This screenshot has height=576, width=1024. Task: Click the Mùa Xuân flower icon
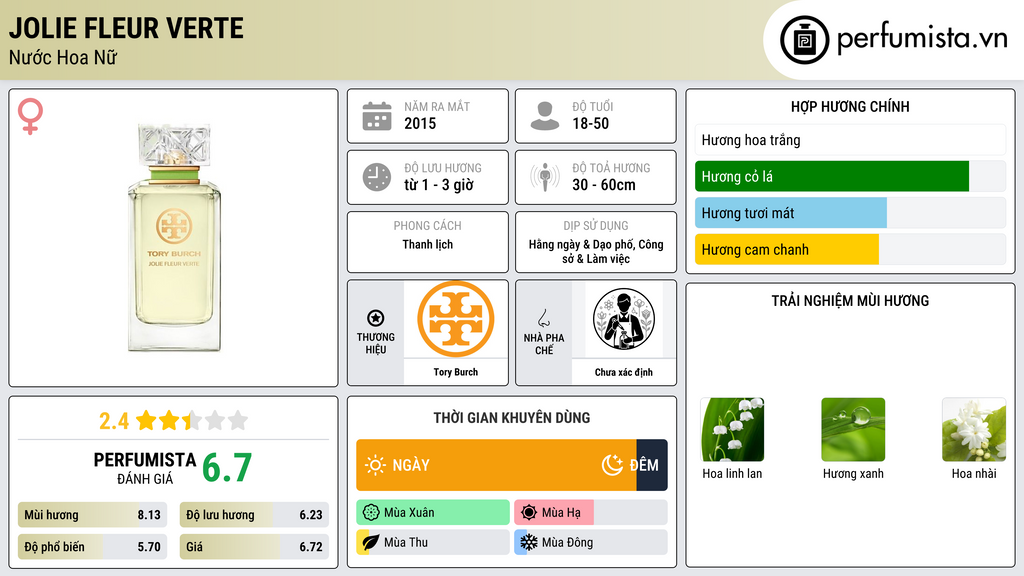[x=371, y=513]
